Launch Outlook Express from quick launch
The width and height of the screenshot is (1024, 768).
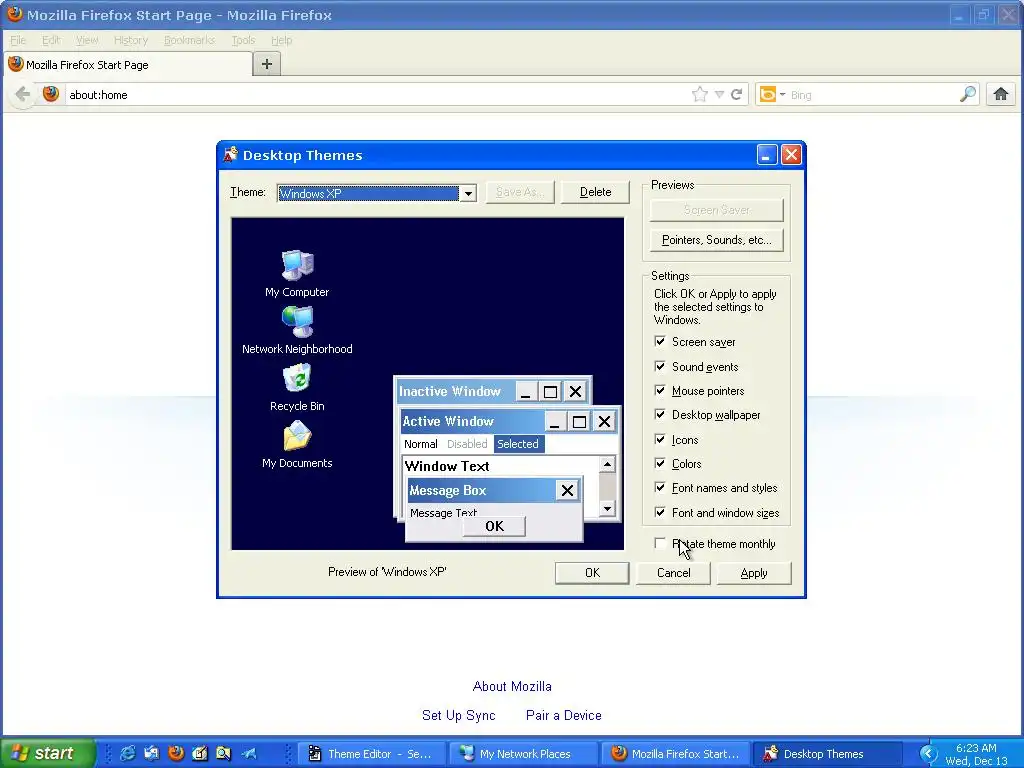(152, 753)
